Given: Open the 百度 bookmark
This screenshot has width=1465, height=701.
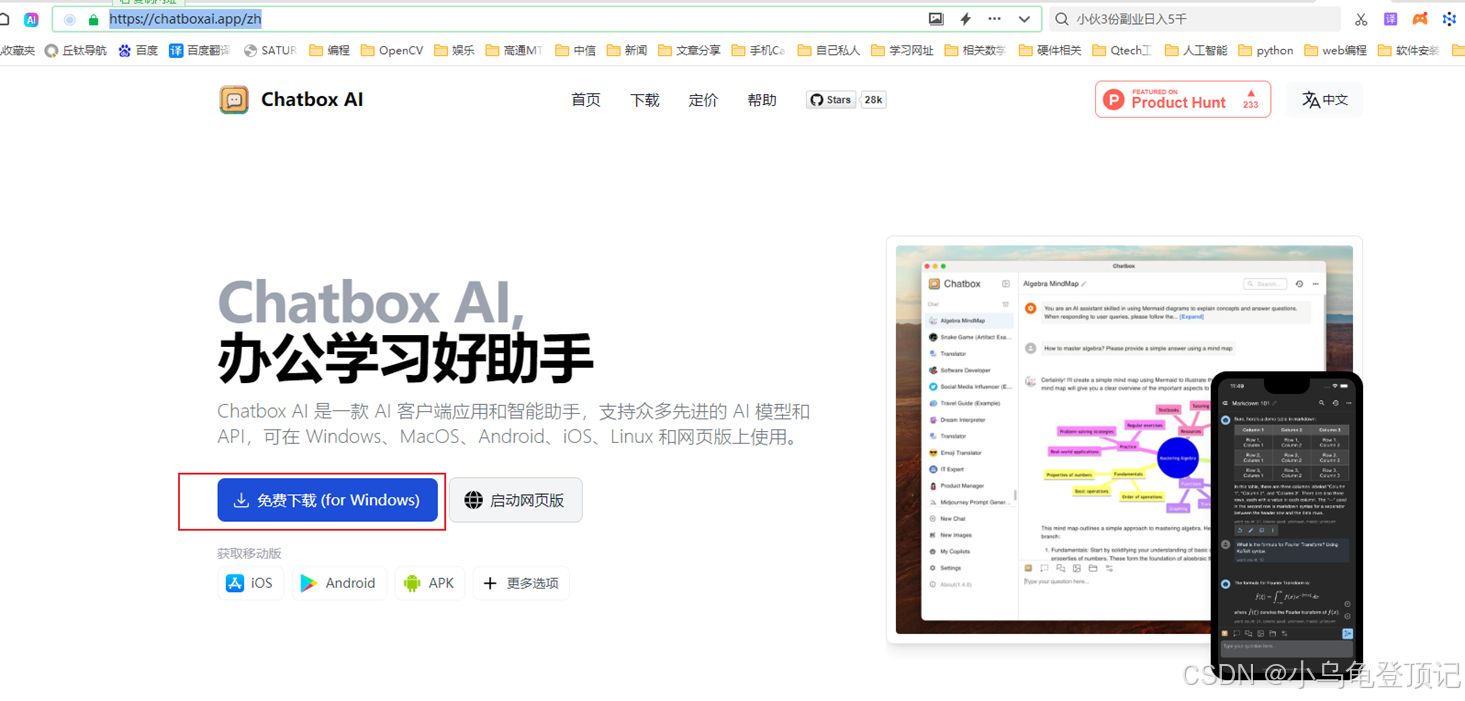Looking at the screenshot, I should tap(138, 50).
